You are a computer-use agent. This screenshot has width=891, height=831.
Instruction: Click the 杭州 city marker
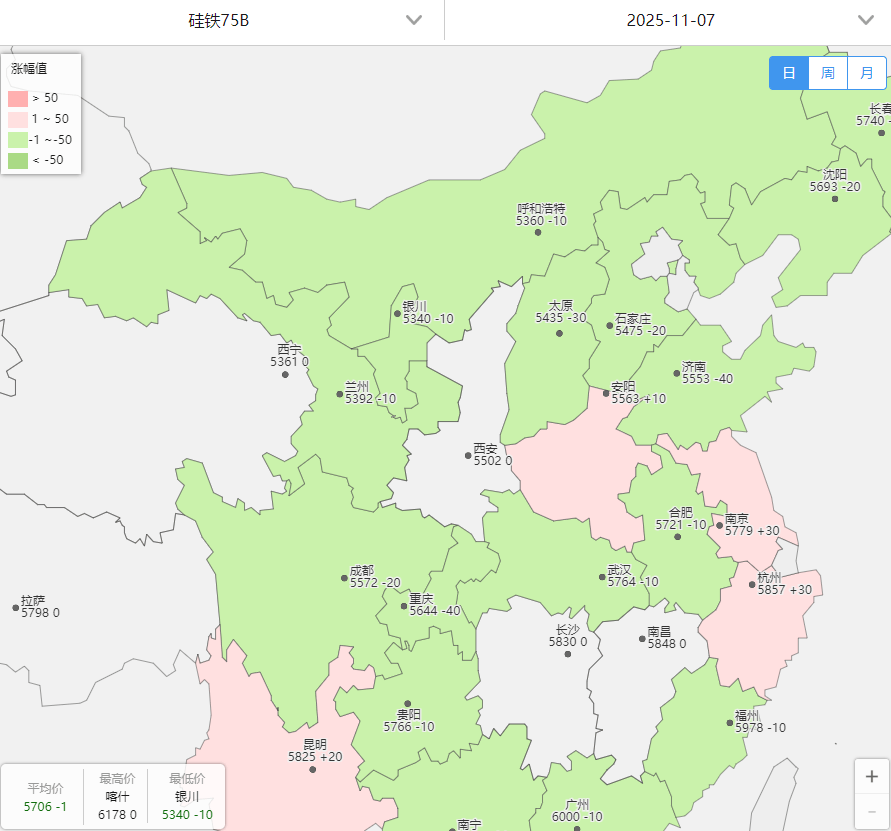[x=752, y=585]
